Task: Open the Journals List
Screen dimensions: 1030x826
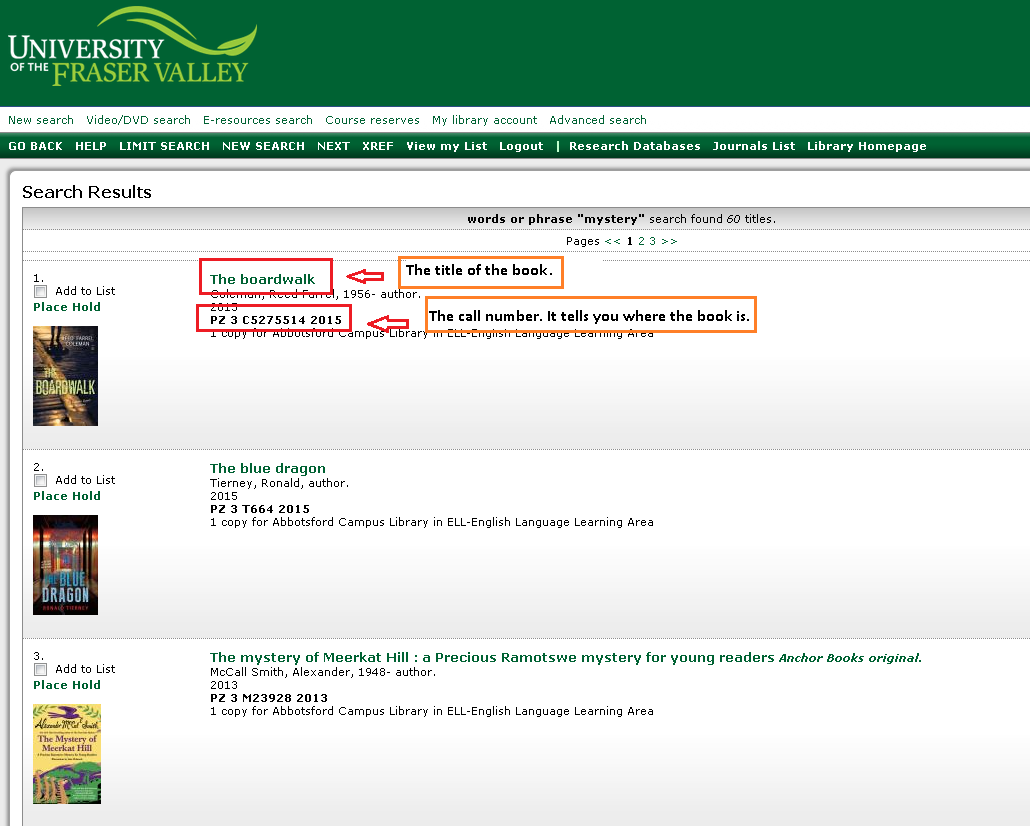Action: click(753, 145)
